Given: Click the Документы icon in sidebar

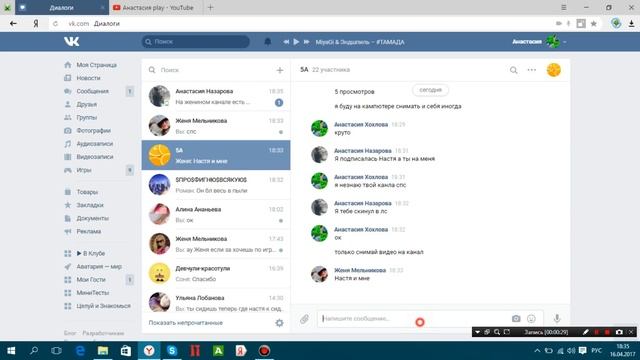Looking at the screenshot, I should click(x=68, y=218).
